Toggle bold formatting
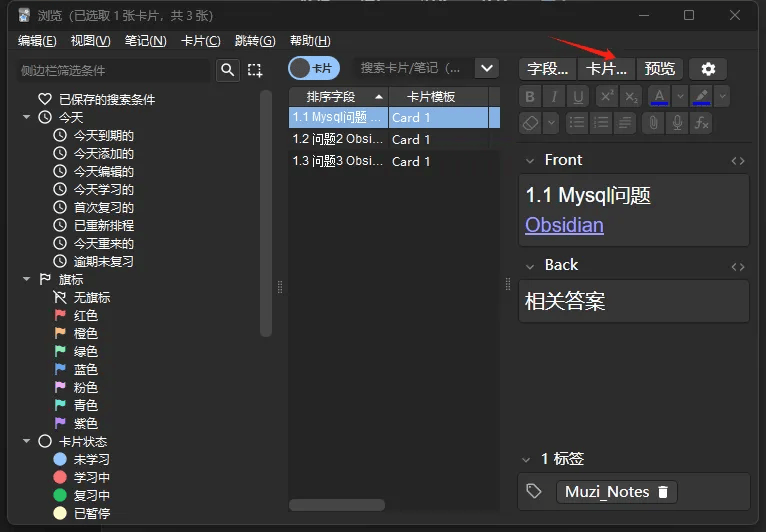This screenshot has width=766, height=532. point(530,96)
